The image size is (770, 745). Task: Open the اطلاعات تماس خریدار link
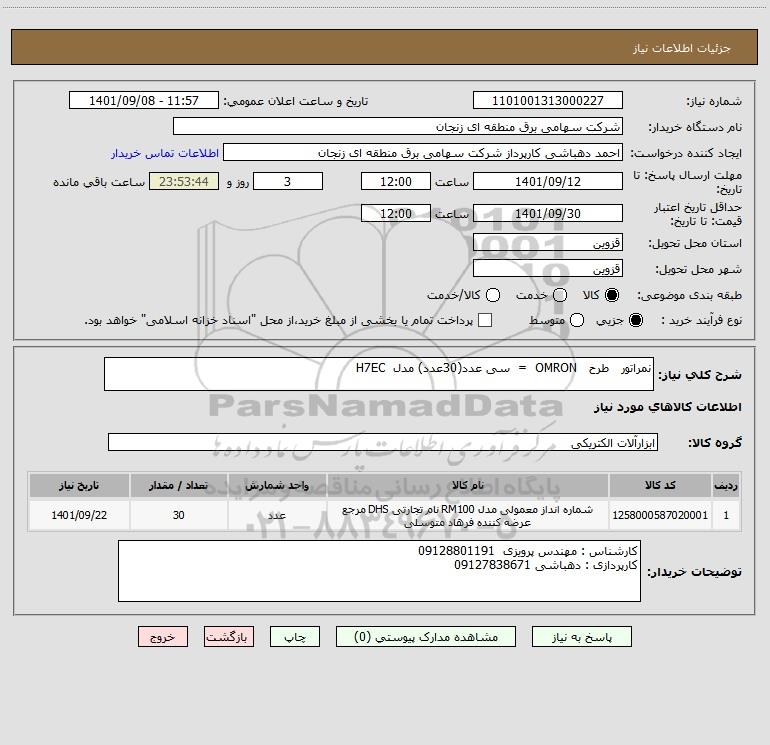click(x=165, y=153)
